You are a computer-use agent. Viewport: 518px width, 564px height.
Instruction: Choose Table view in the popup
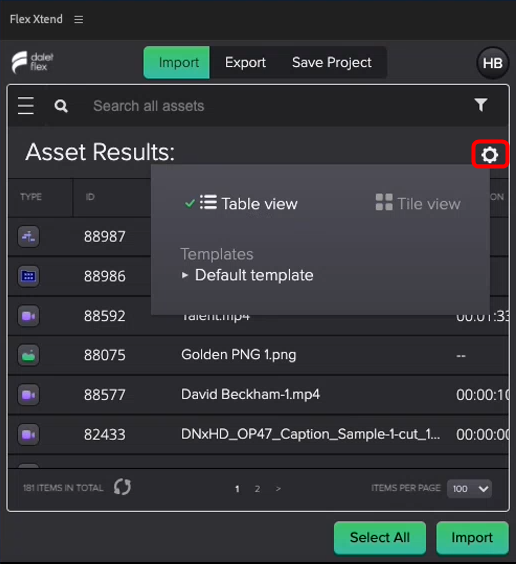click(x=241, y=204)
